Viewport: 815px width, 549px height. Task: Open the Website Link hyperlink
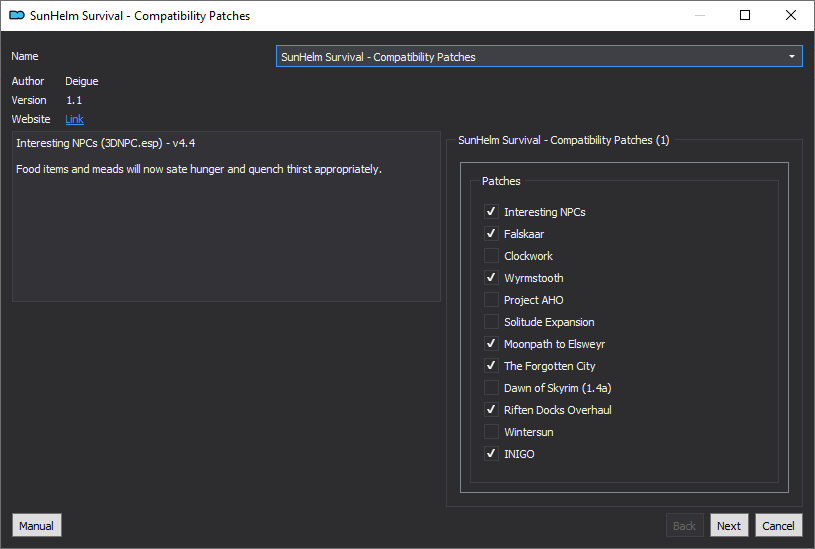(x=74, y=119)
